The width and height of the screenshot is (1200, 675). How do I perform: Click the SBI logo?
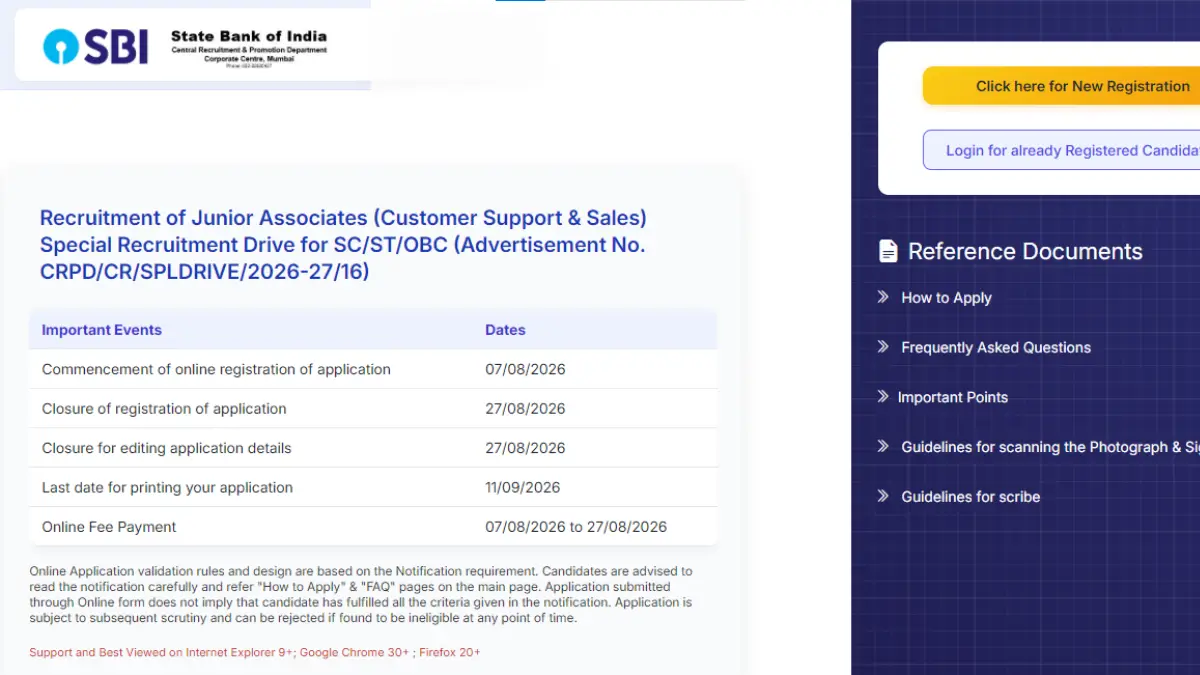coord(96,46)
